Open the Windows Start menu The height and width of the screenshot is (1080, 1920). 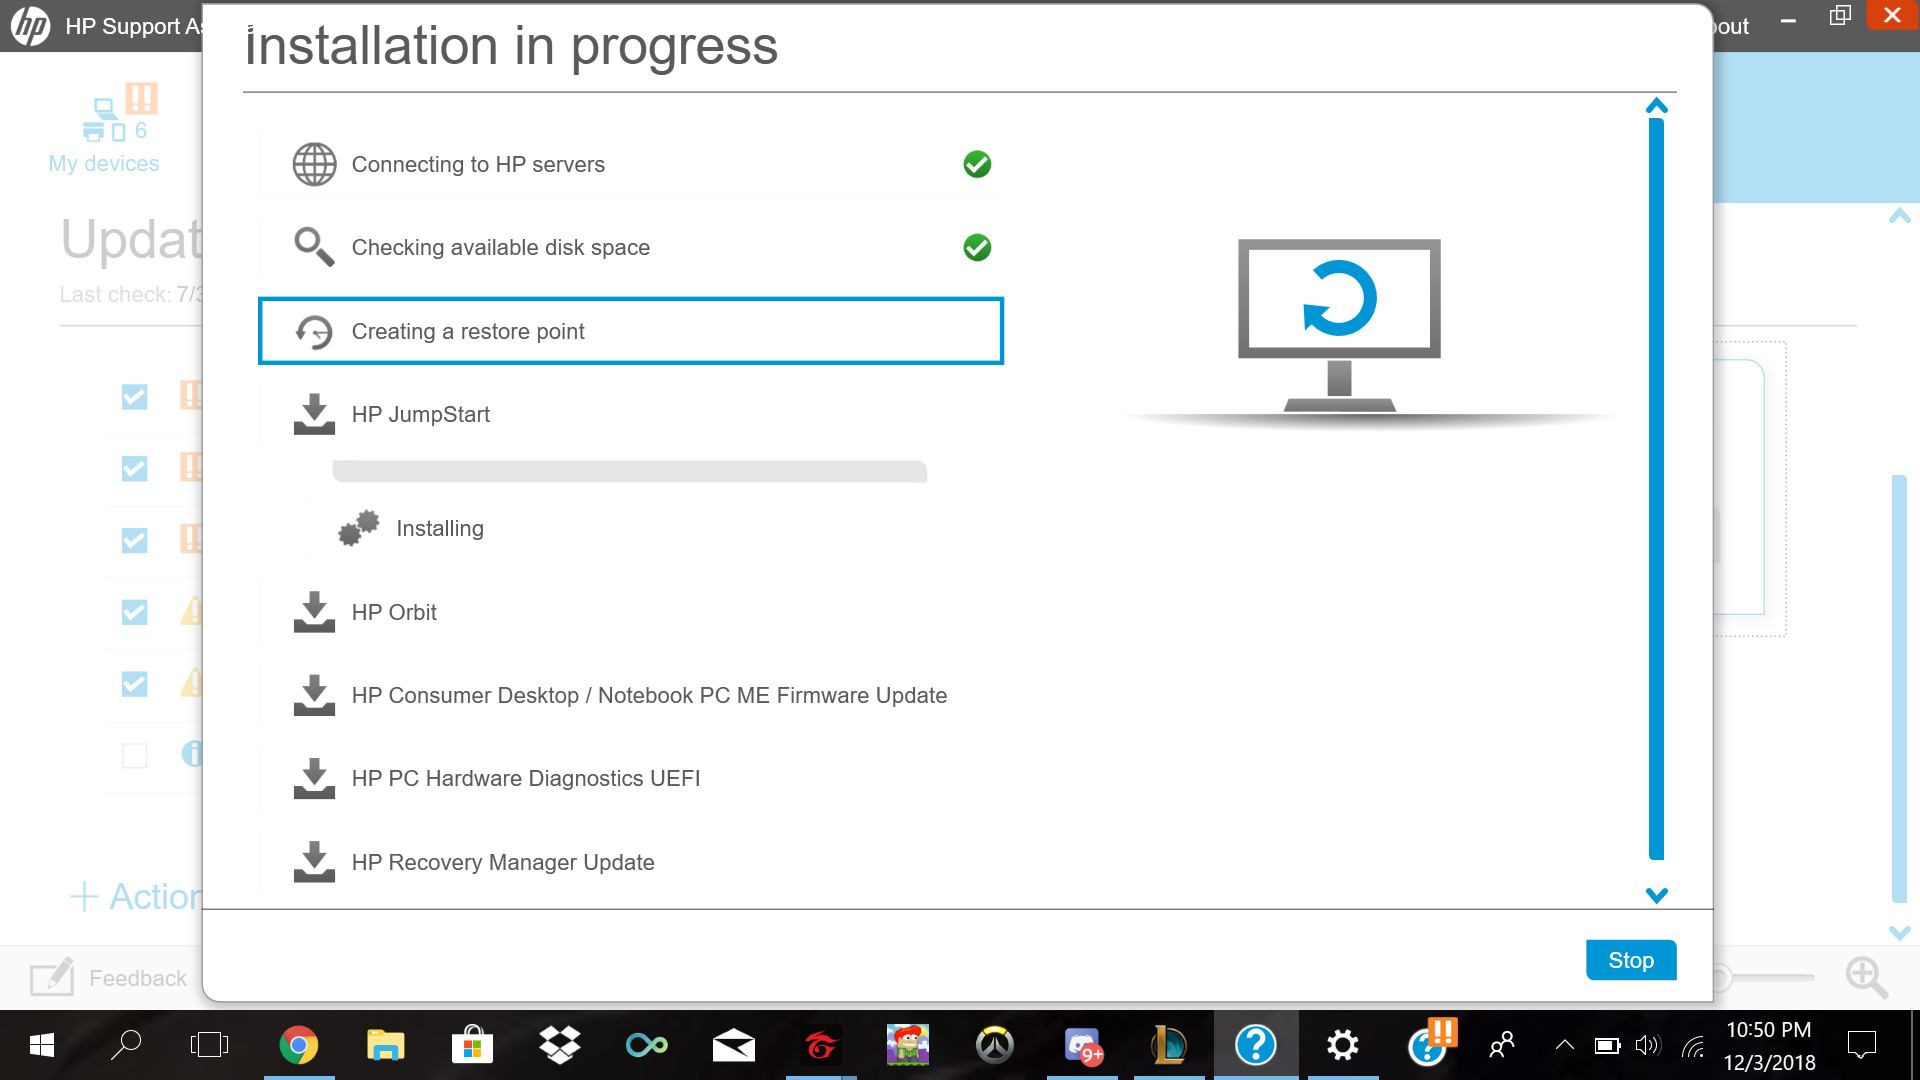pyautogui.click(x=41, y=1045)
